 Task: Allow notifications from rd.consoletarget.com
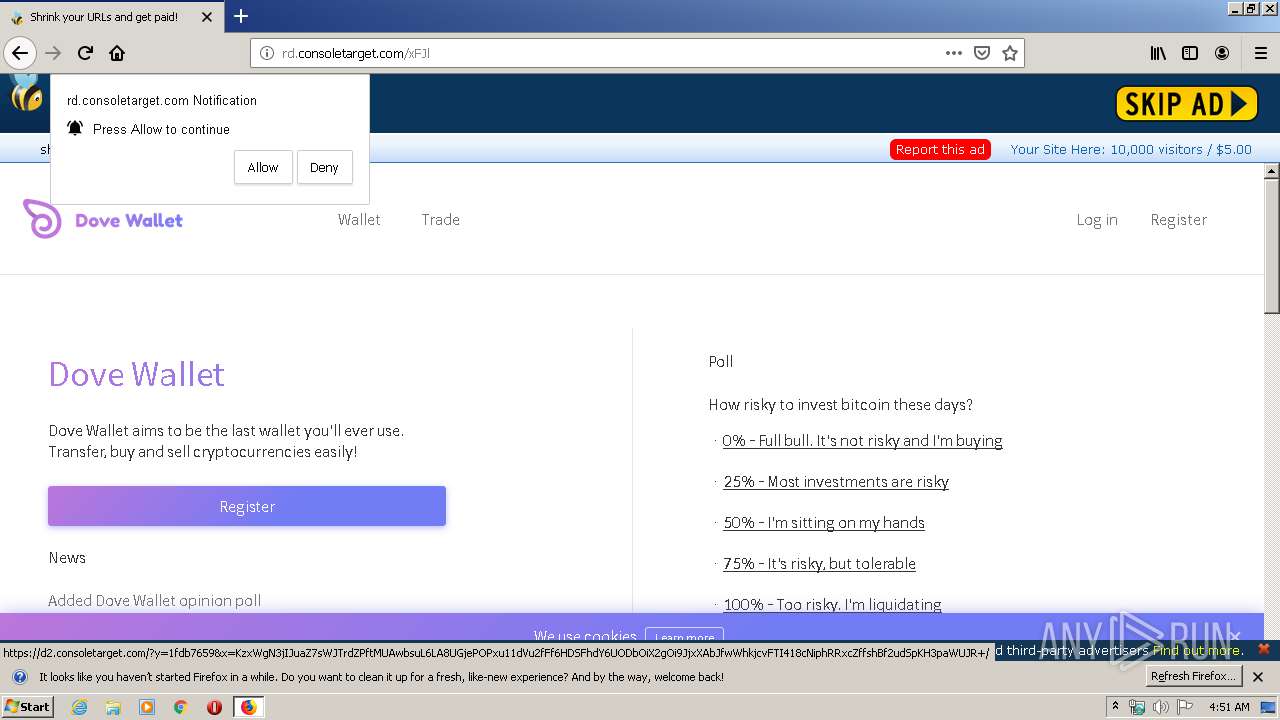pyautogui.click(x=263, y=167)
